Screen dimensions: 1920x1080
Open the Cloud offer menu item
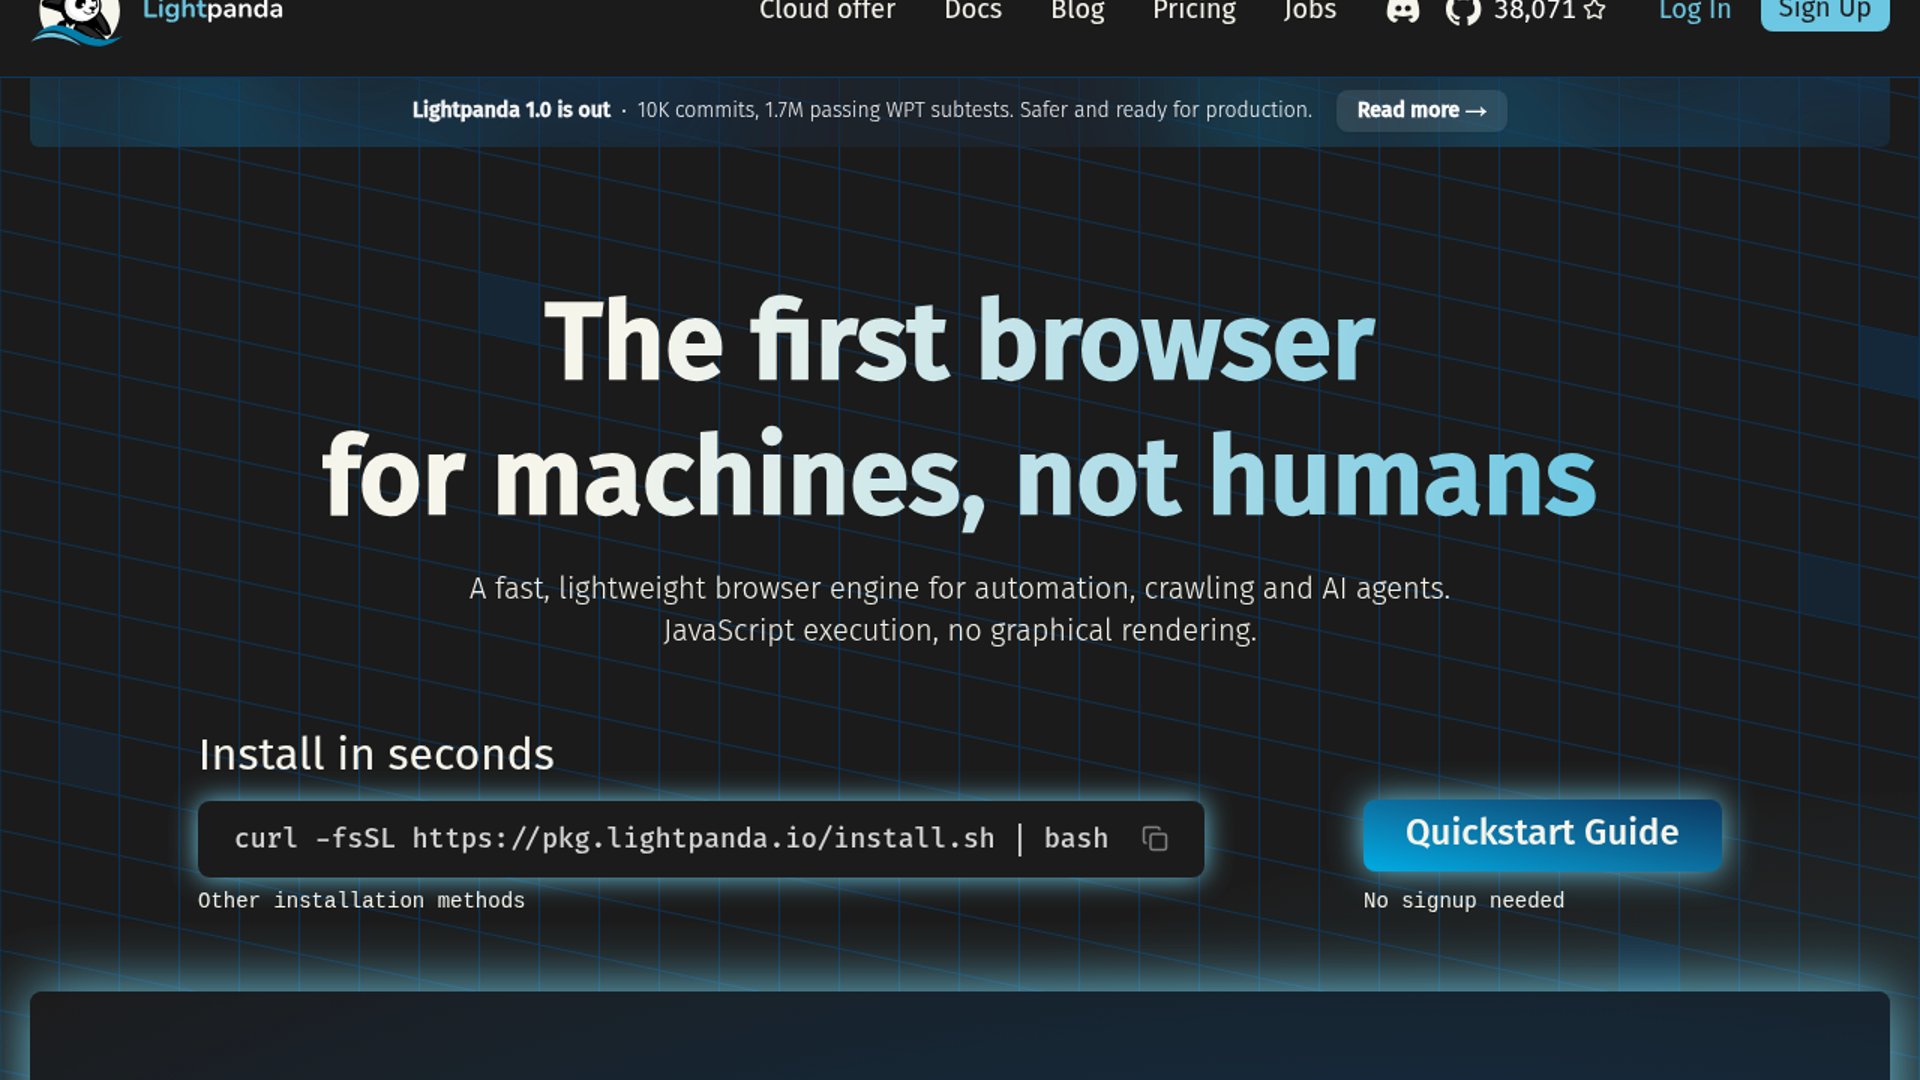coord(827,11)
